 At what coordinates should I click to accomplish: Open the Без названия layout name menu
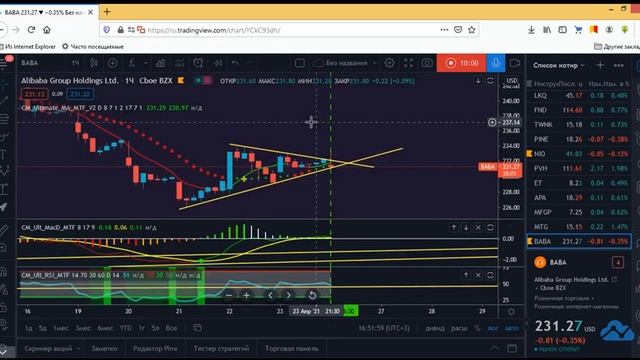(346, 63)
